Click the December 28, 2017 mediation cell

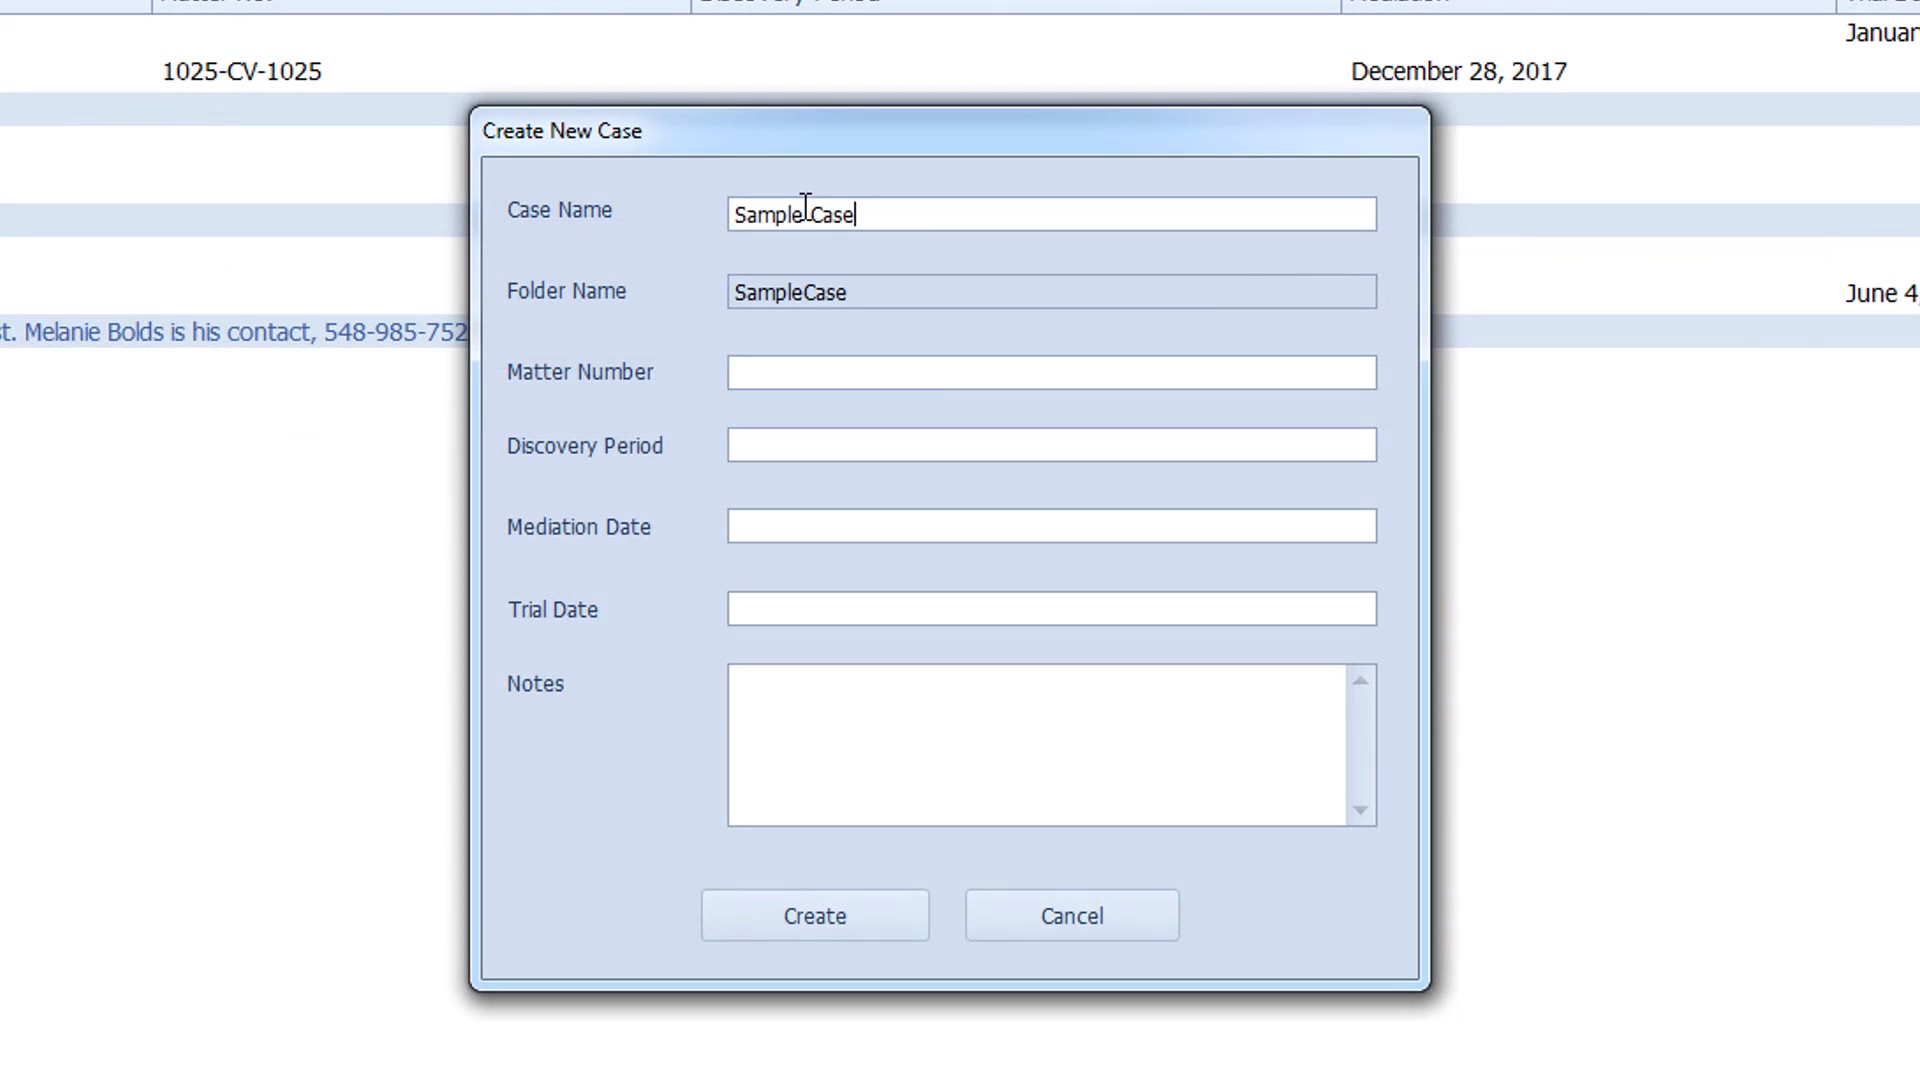click(x=1458, y=72)
